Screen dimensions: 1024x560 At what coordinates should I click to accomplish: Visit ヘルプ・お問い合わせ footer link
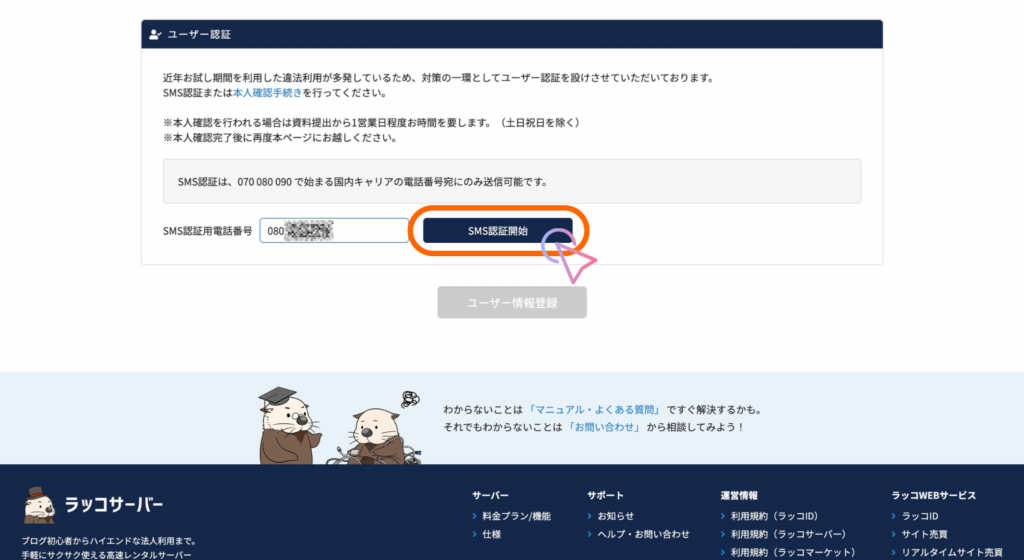(x=643, y=535)
